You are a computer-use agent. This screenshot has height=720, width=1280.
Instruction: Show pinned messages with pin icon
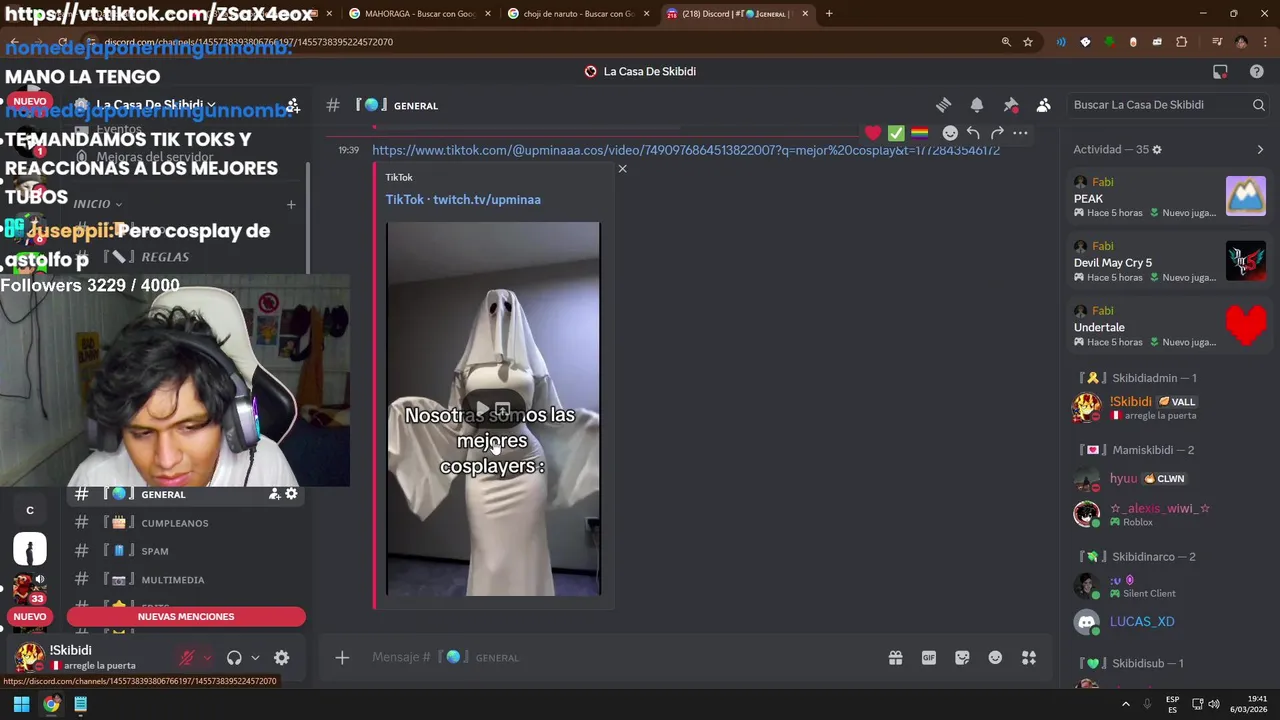pos(1011,105)
